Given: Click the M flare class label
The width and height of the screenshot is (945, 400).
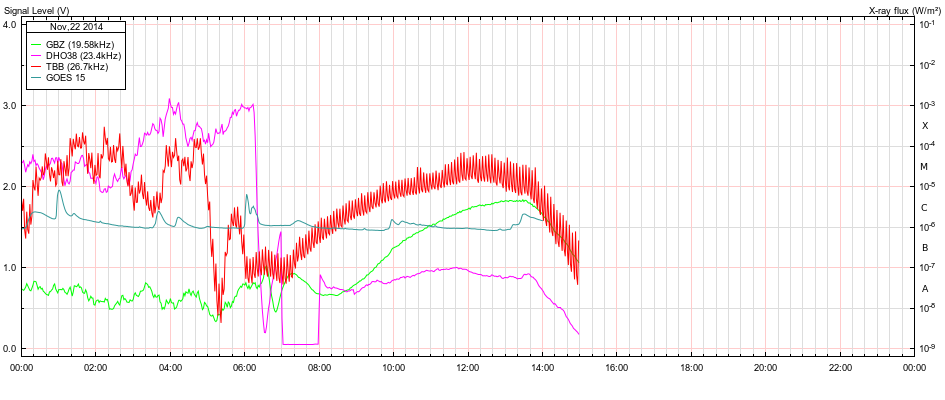Looking at the screenshot, I should point(925,166).
